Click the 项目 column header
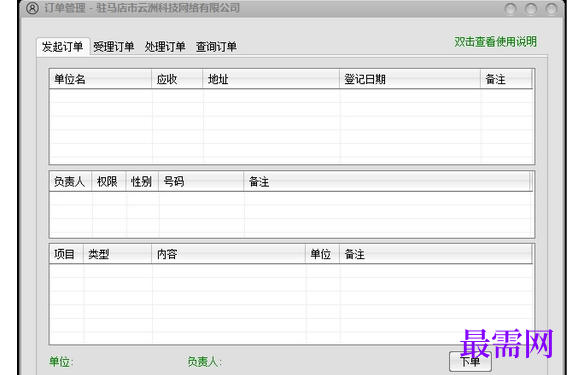572x375 pixels. [66, 254]
